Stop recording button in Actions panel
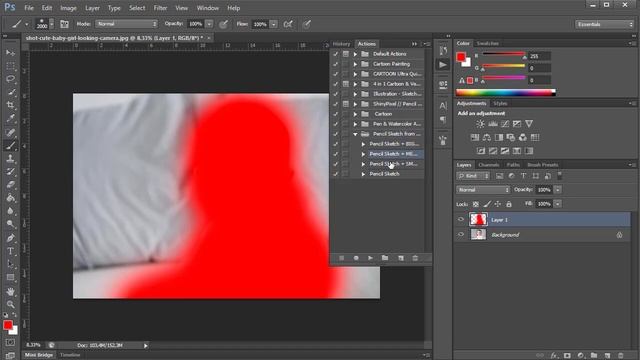640x360 pixels. (x=342, y=258)
